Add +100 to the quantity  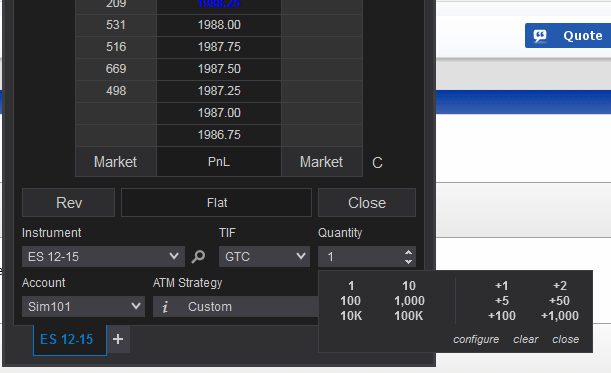click(502, 315)
